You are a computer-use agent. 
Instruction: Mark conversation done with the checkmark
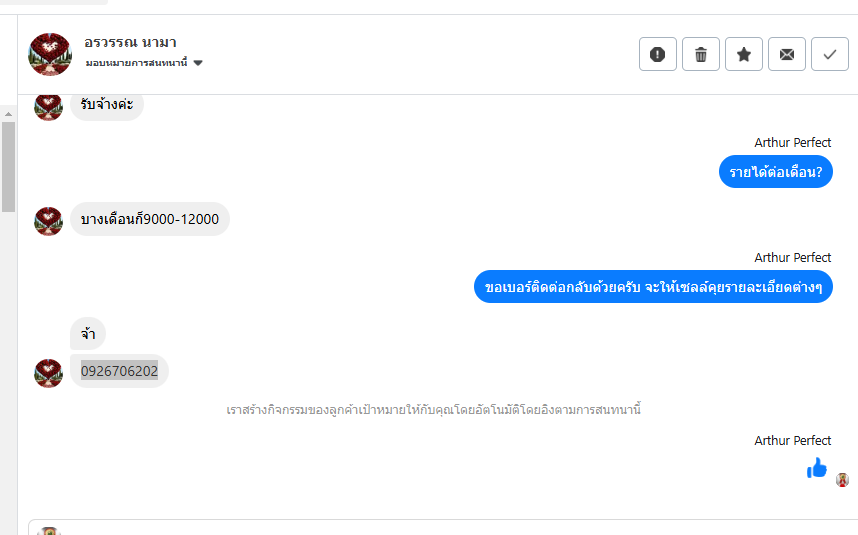click(x=829, y=54)
